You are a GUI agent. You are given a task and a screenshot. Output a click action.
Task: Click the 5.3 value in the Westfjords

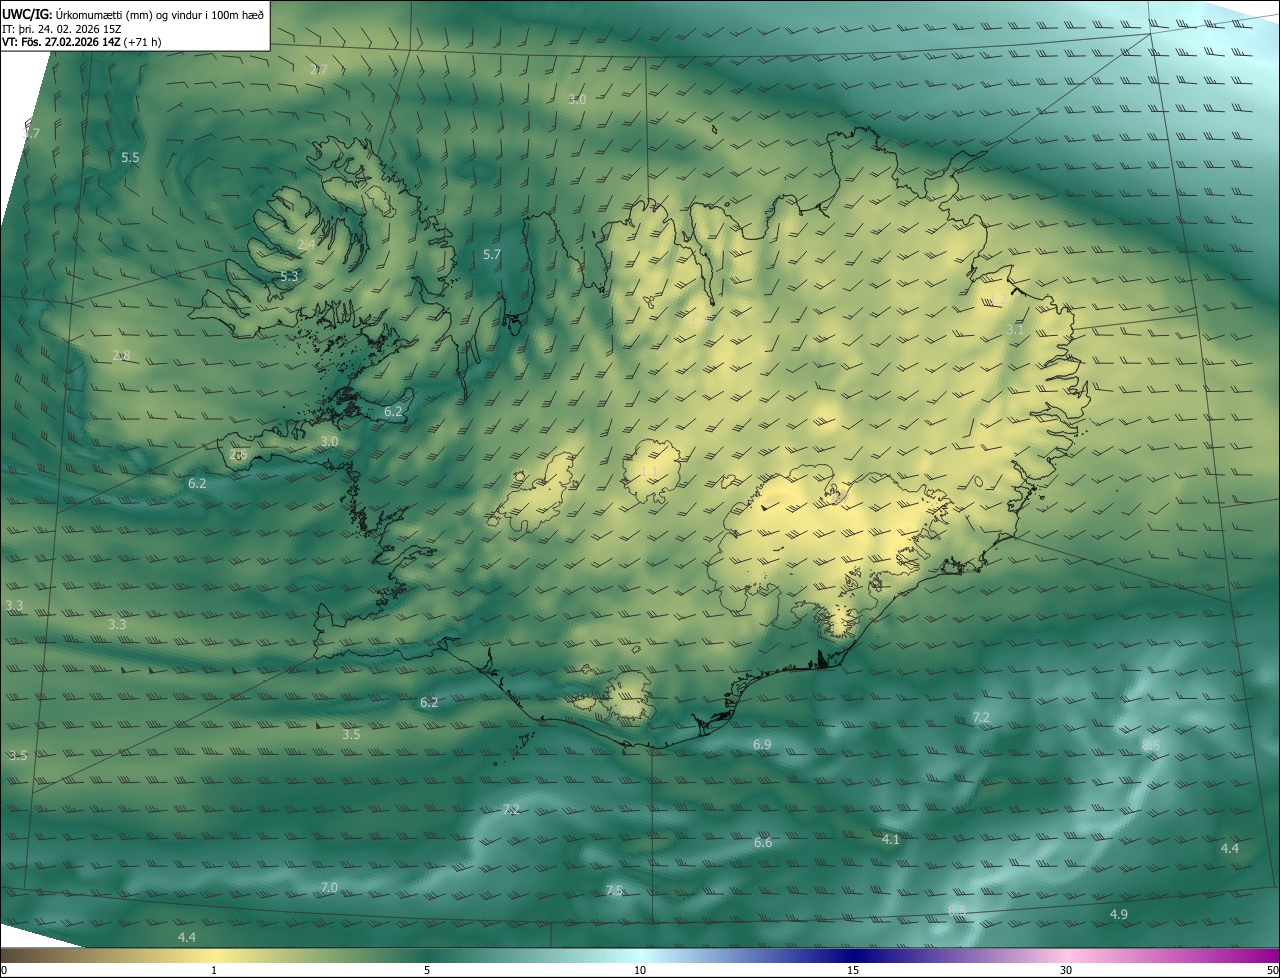289,277
